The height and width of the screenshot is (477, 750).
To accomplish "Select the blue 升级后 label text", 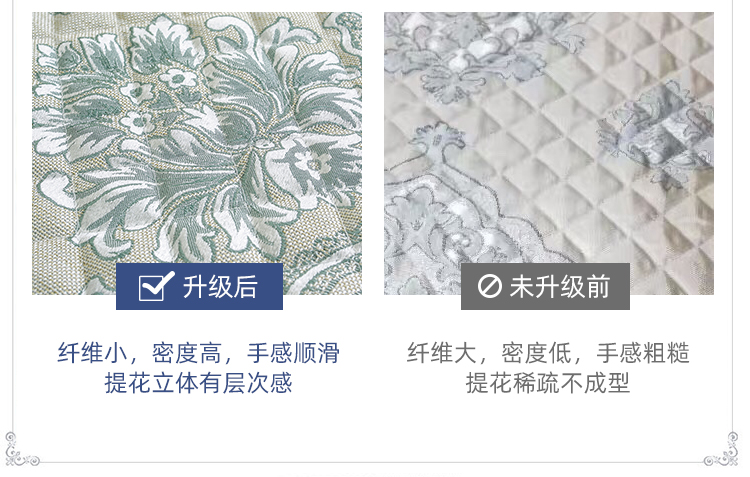I will point(221,287).
